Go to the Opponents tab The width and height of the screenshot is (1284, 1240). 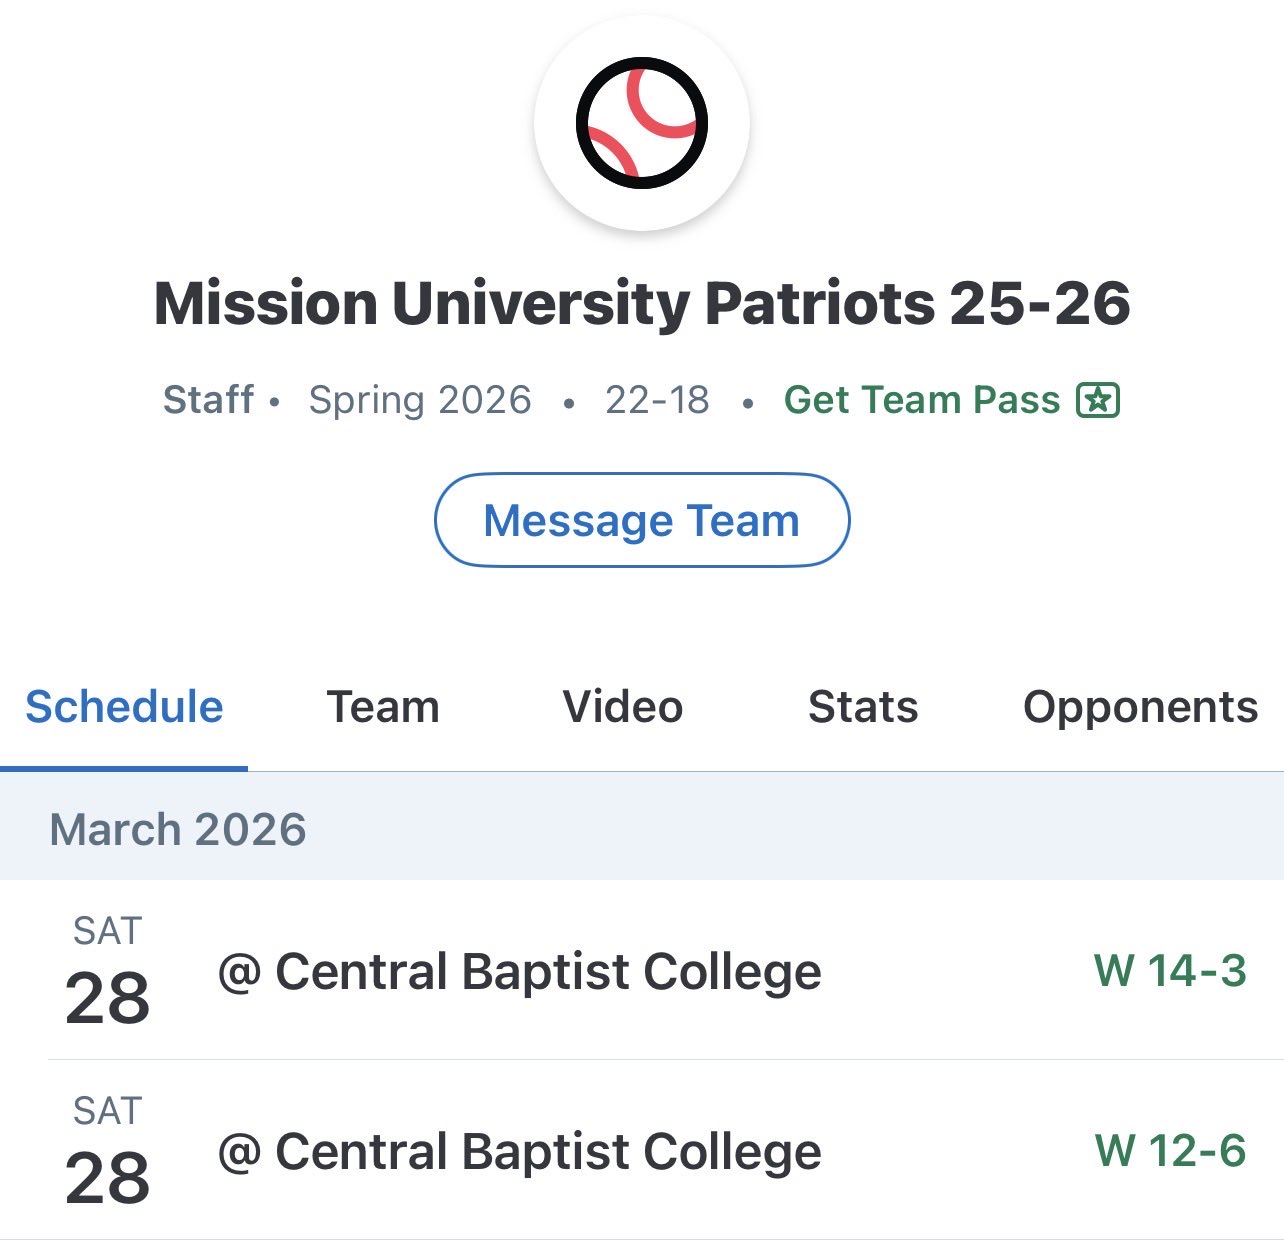[1140, 707]
